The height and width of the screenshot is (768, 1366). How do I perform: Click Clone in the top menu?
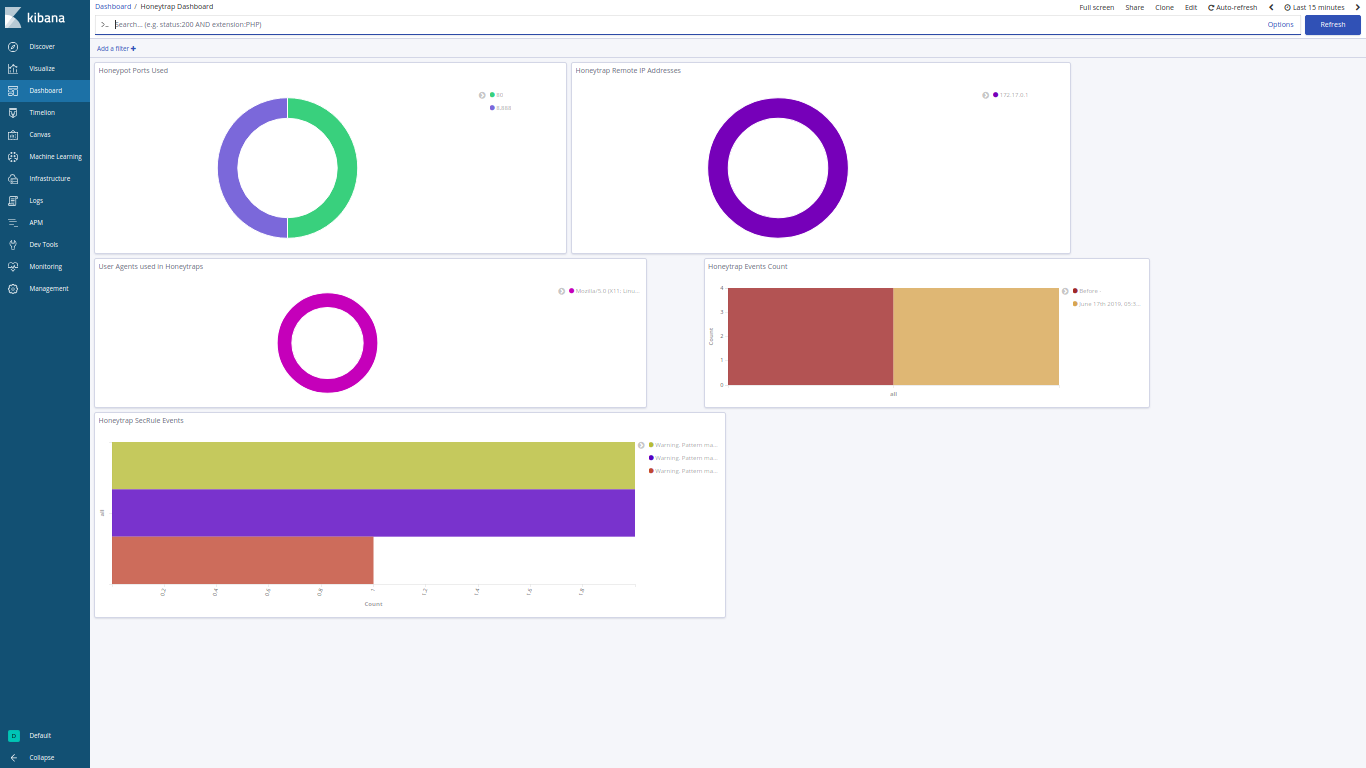pos(1164,7)
